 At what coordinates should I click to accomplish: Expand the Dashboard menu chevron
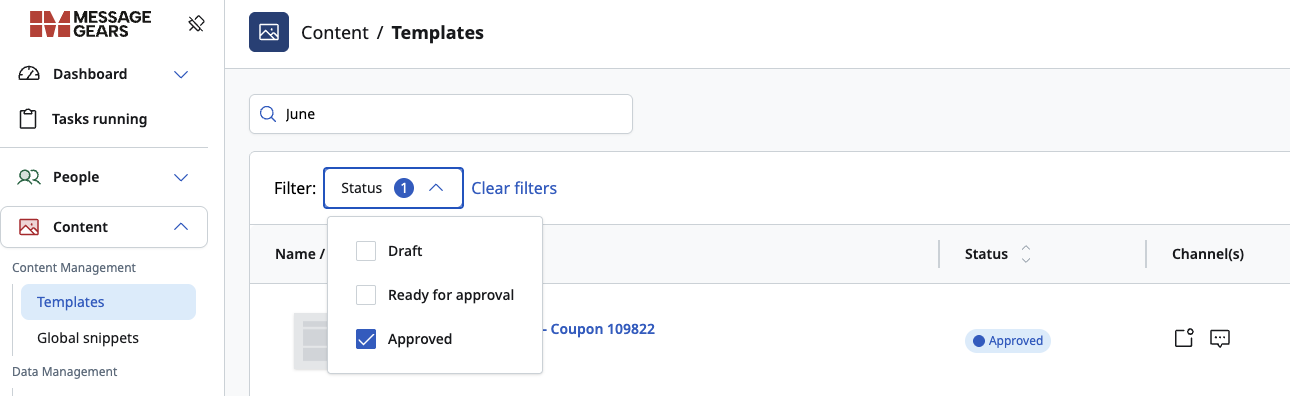[181, 74]
